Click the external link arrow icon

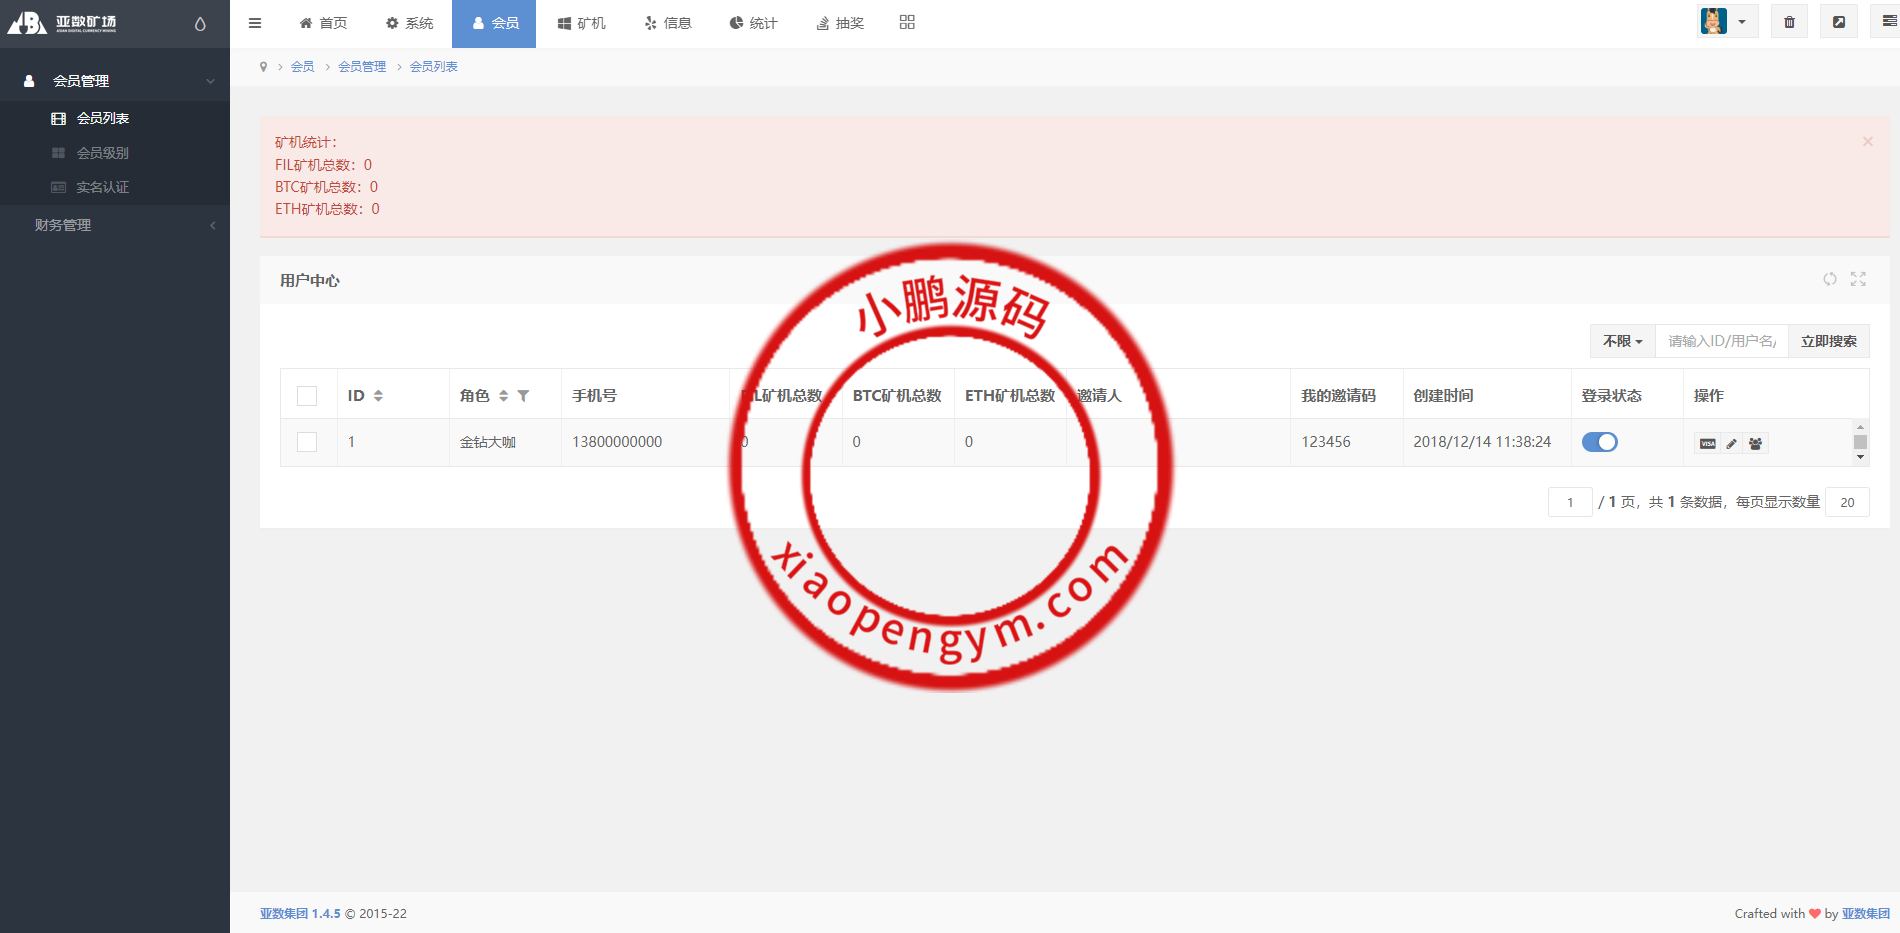tap(1838, 22)
